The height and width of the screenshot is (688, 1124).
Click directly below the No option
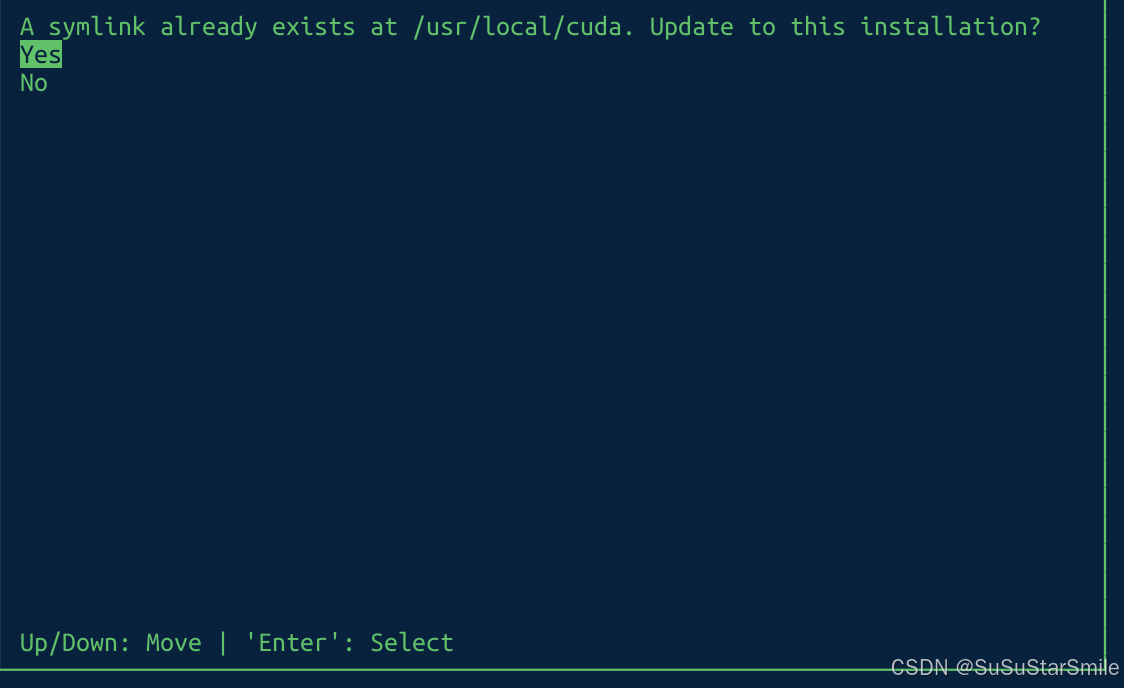(x=33, y=110)
